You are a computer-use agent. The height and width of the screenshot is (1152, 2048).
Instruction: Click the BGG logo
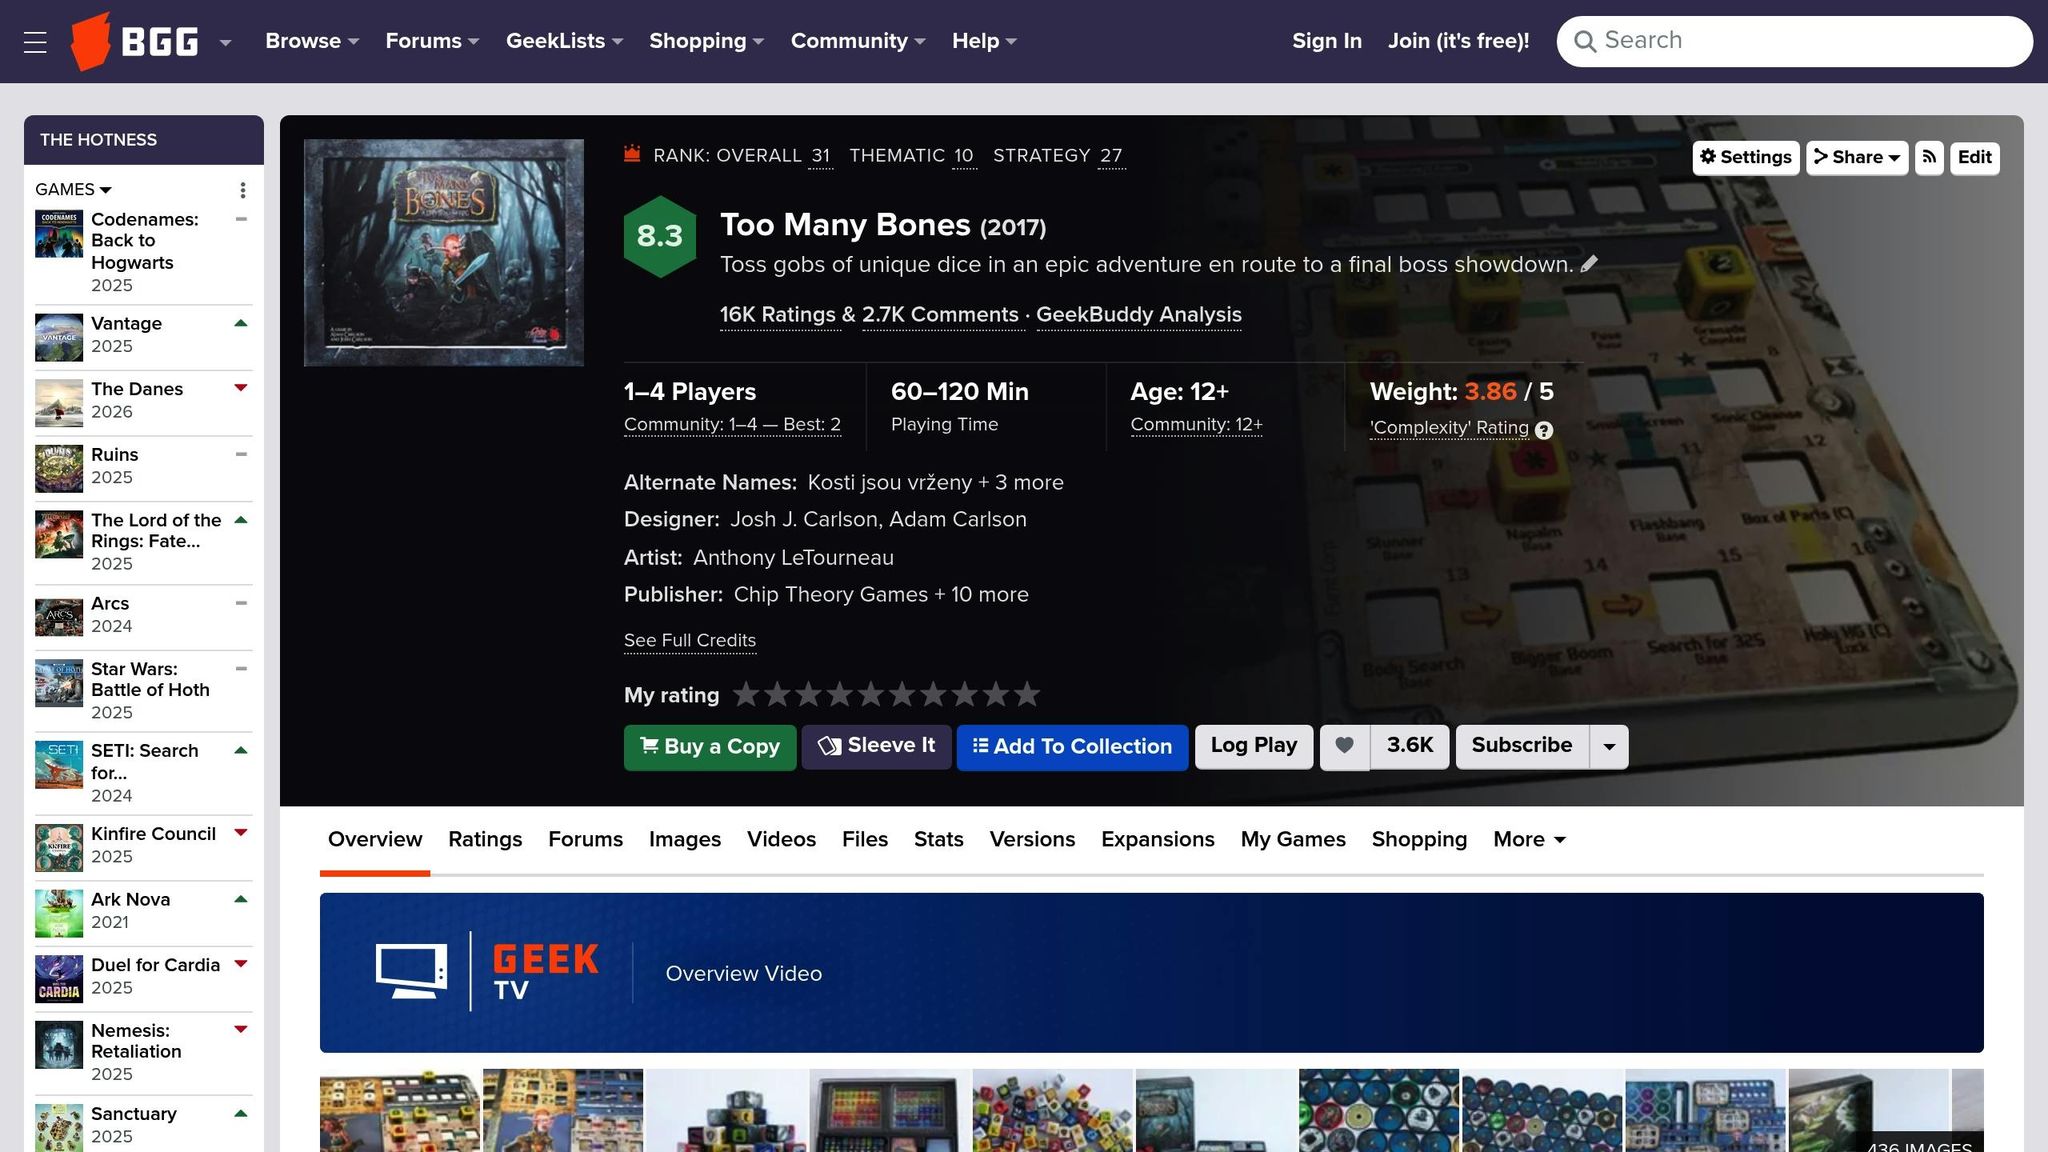click(x=134, y=41)
